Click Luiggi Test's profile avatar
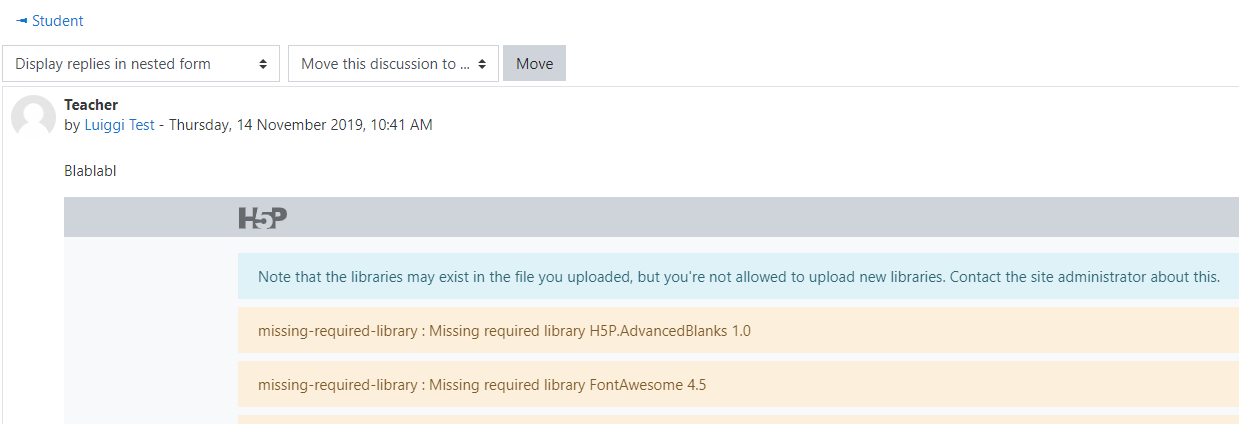Viewport: 1239px width, 424px height. point(33,118)
